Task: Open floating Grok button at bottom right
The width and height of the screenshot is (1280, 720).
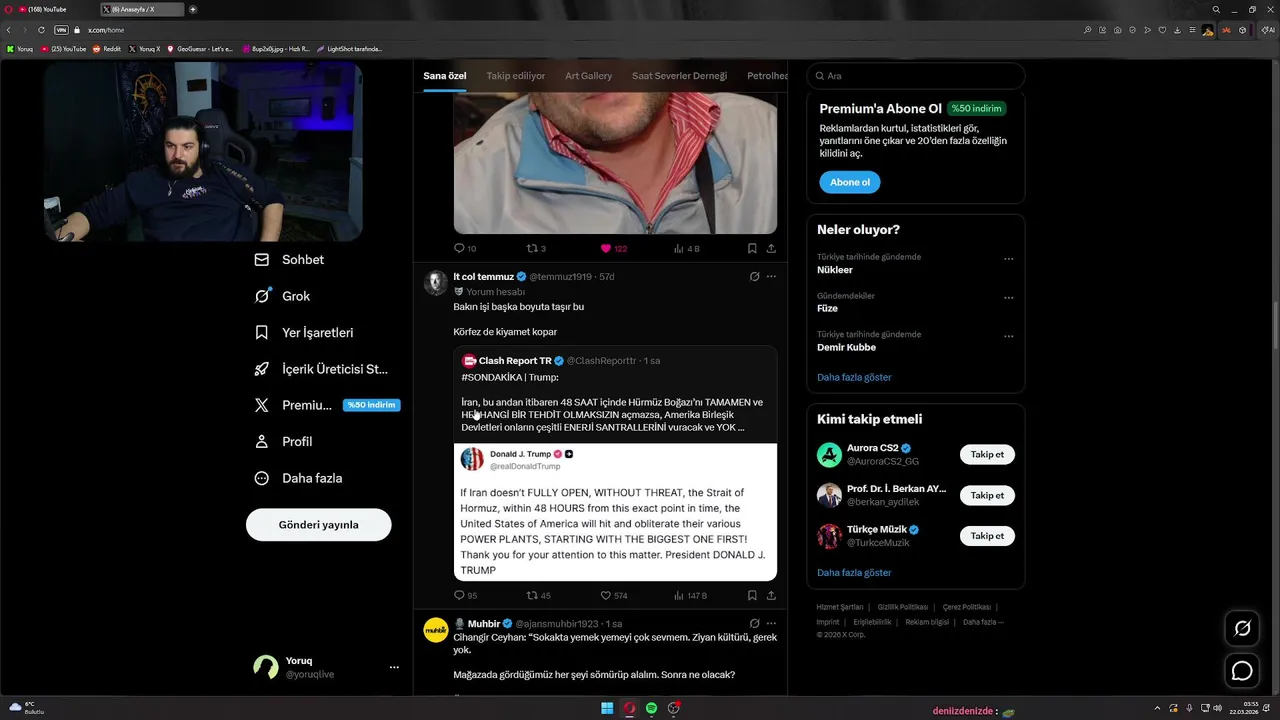Action: [1242, 628]
